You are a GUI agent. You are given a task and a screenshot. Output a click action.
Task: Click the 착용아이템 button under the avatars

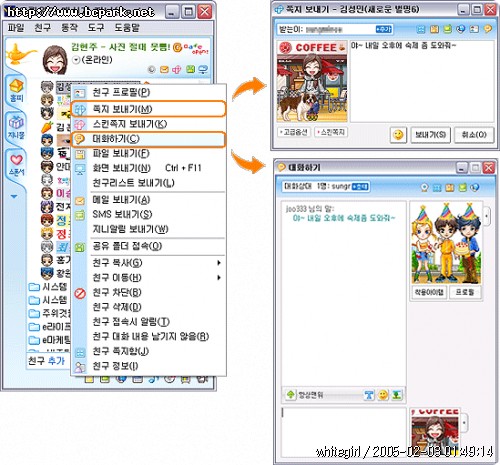(x=429, y=292)
